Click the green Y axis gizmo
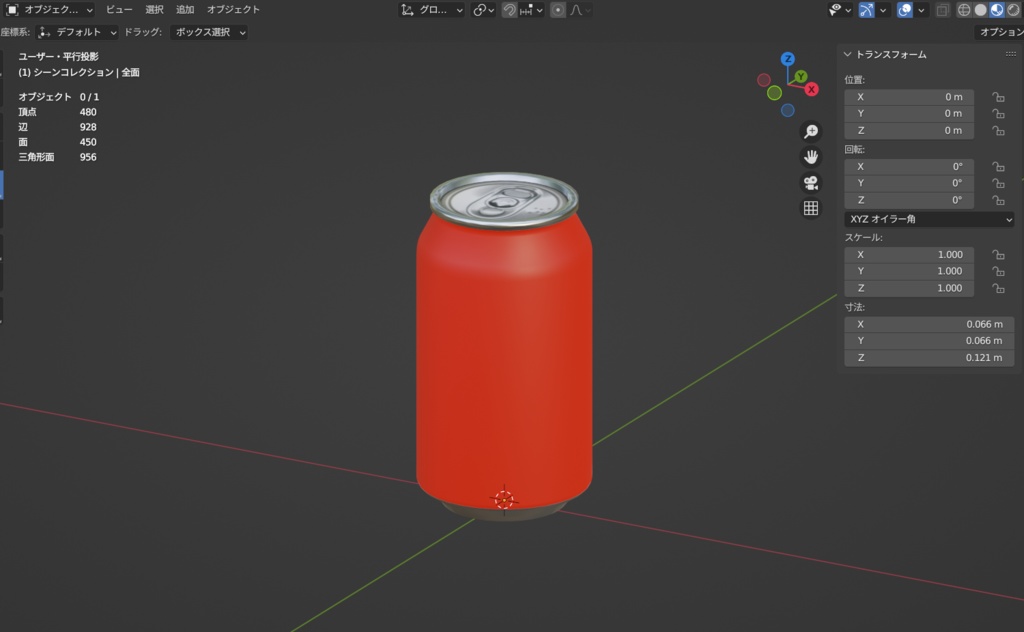The height and width of the screenshot is (632, 1024). [801, 76]
